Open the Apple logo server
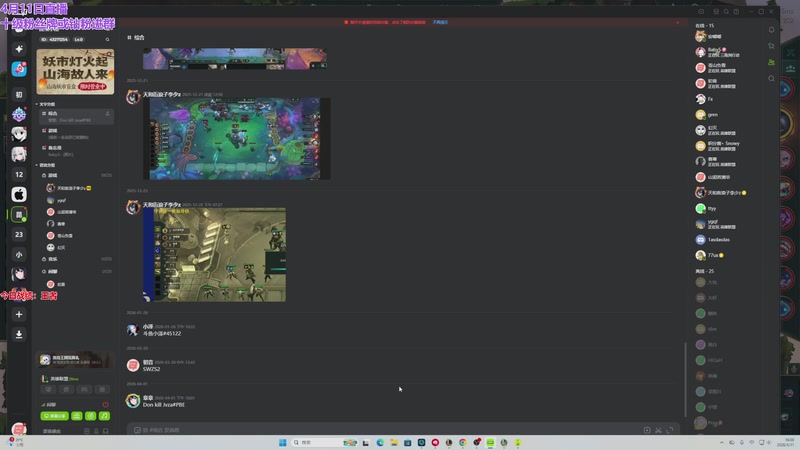 pos(19,194)
